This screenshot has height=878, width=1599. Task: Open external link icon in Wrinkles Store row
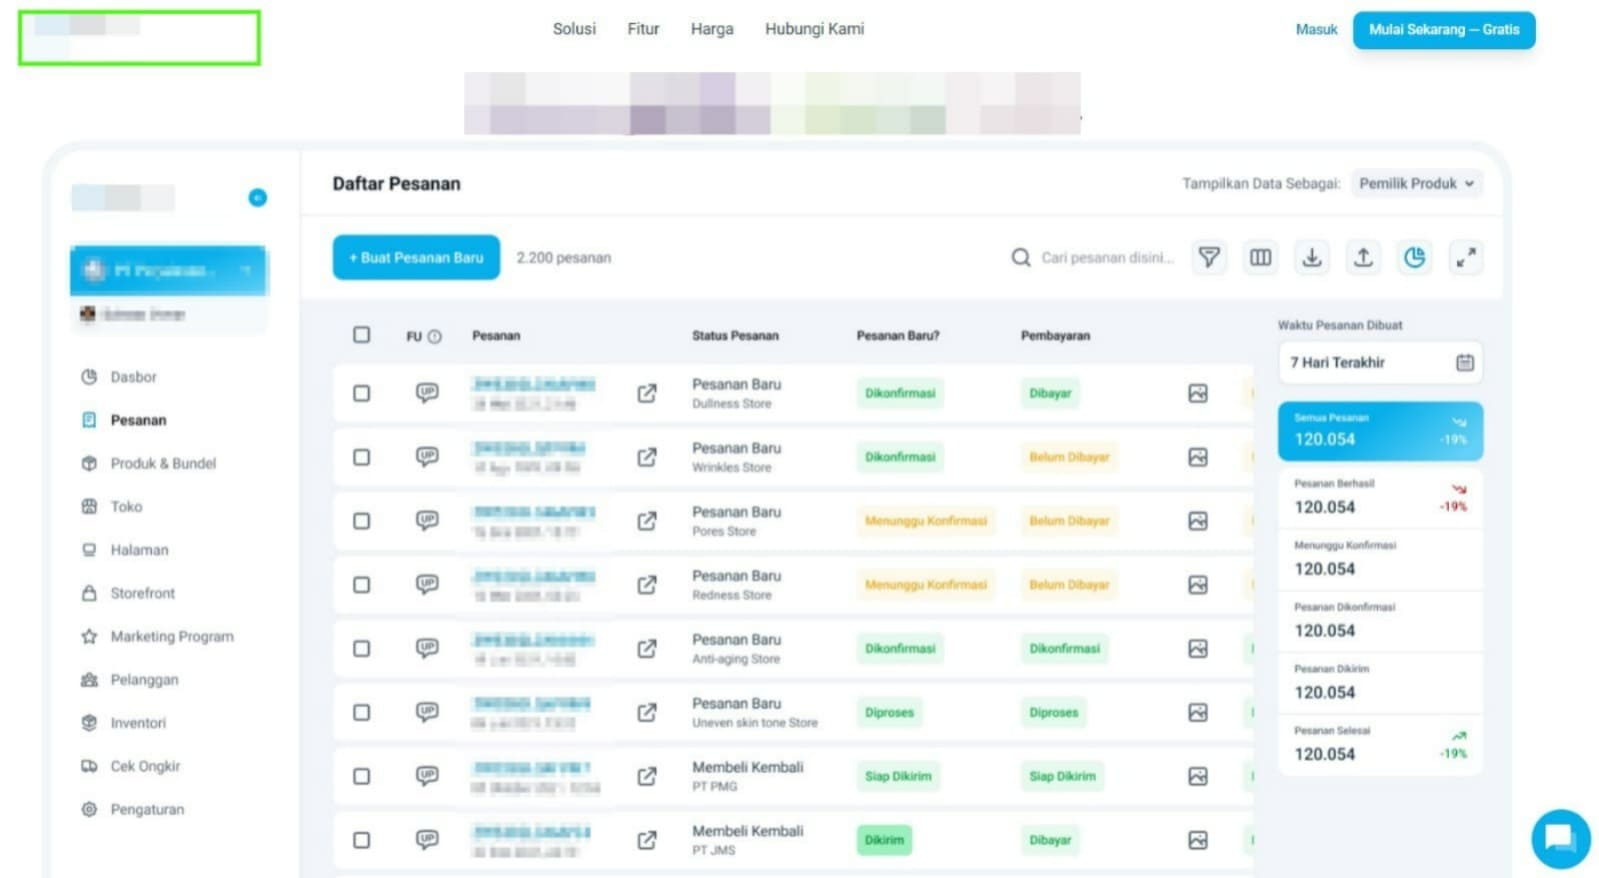tap(647, 457)
